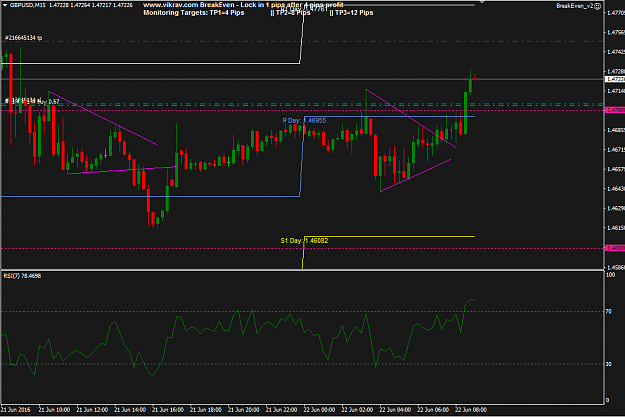Click the 21 Jun 16:00 time label
This screenshot has height=417, width=625.
(168, 409)
